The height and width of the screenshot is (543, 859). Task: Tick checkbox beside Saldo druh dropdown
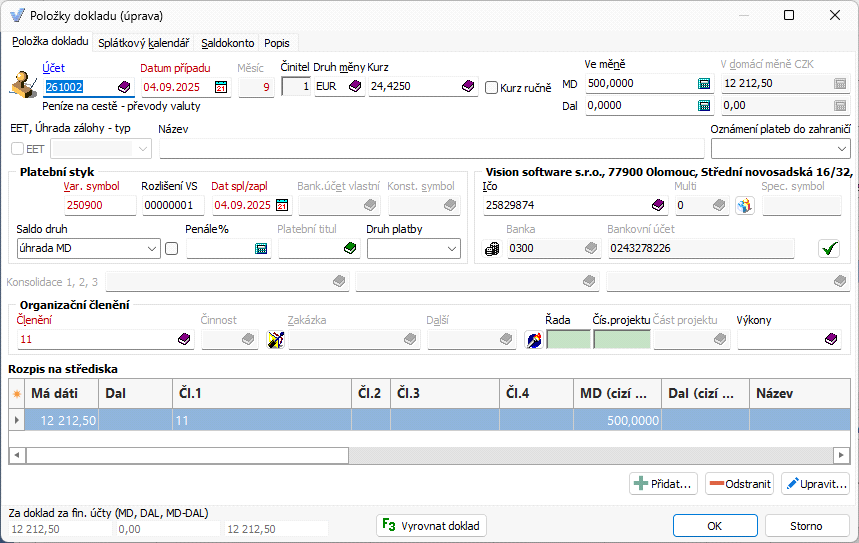click(172, 249)
